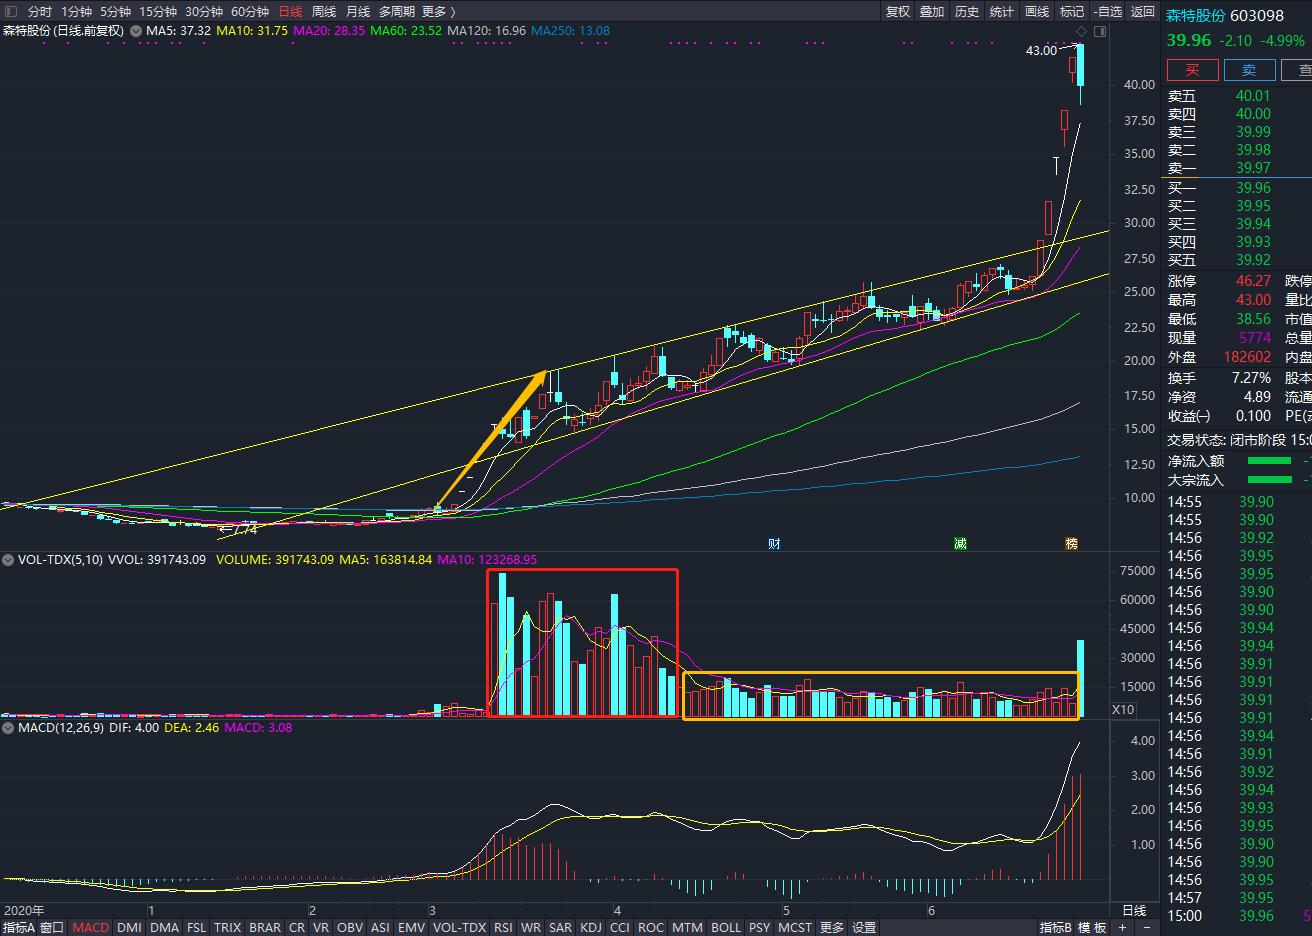
Task: Click the 标记 mark button
Action: click(x=1072, y=11)
